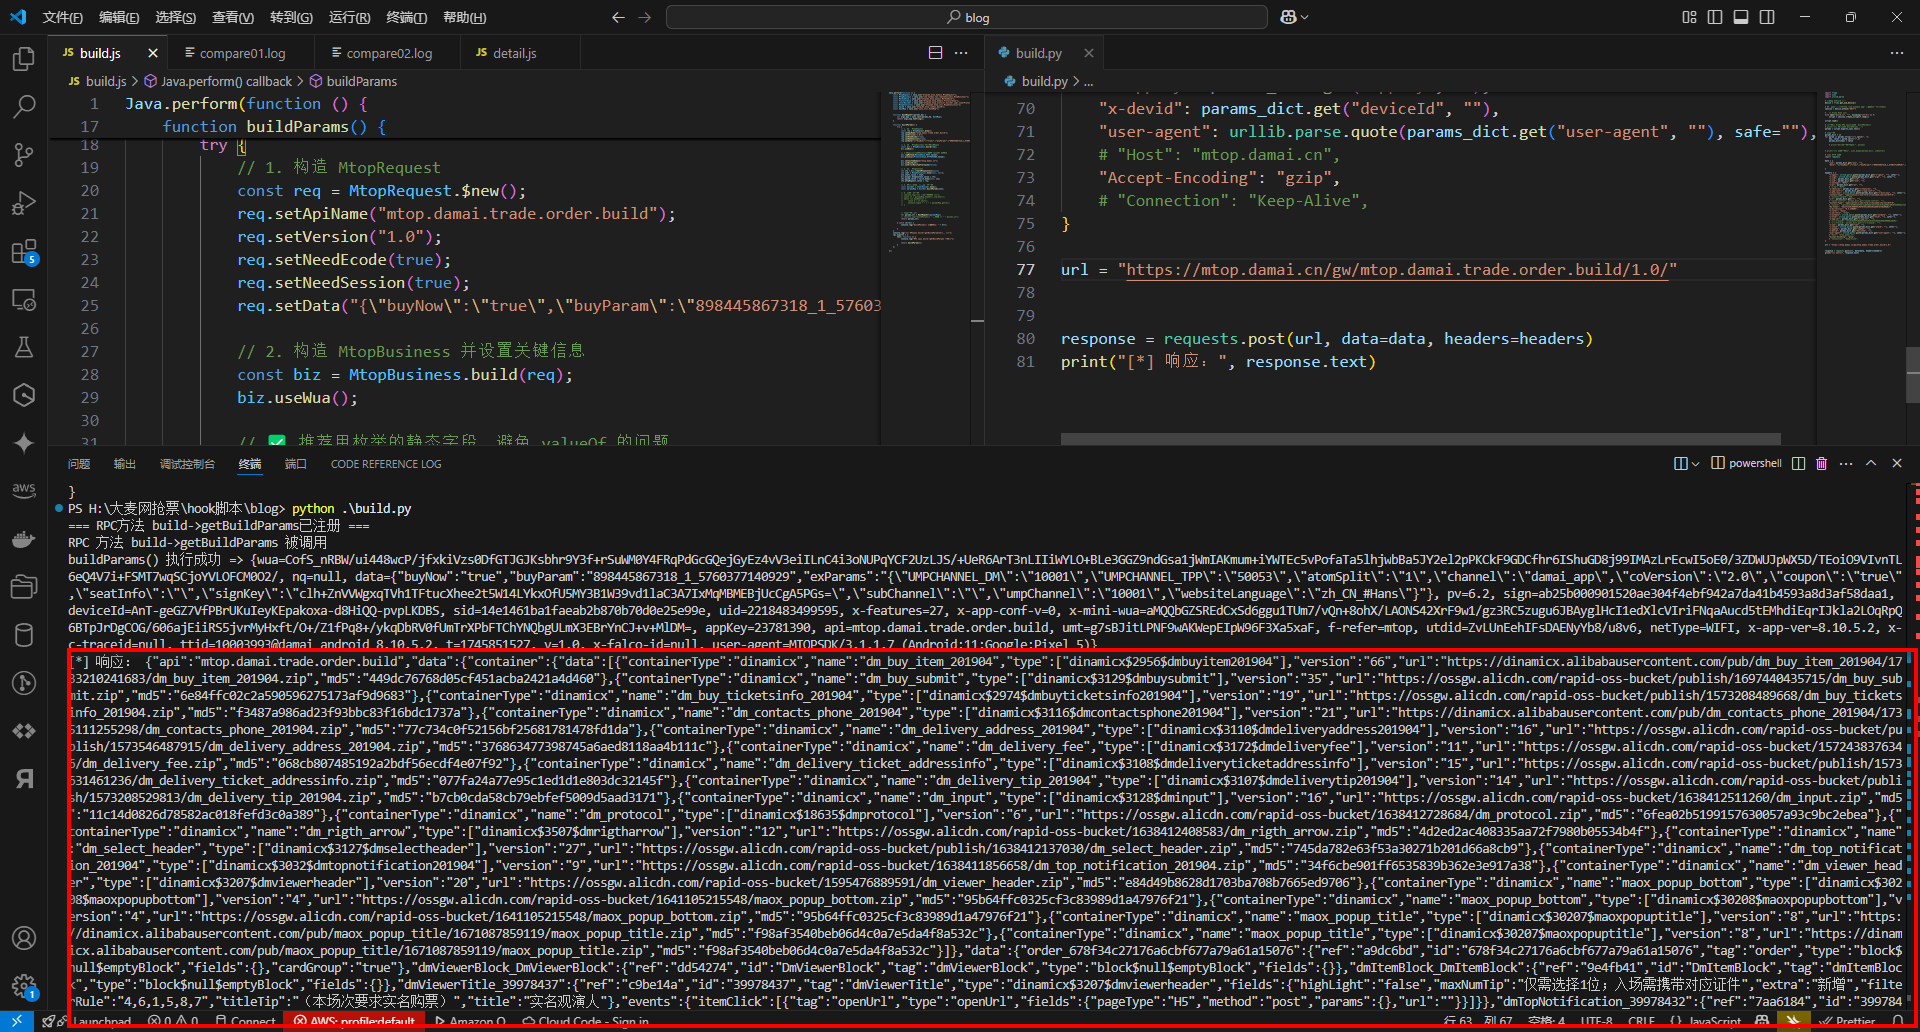Viewport: 1920px width, 1032px height.
Task: Open the Run and Debug view
Action: (24, 203)
